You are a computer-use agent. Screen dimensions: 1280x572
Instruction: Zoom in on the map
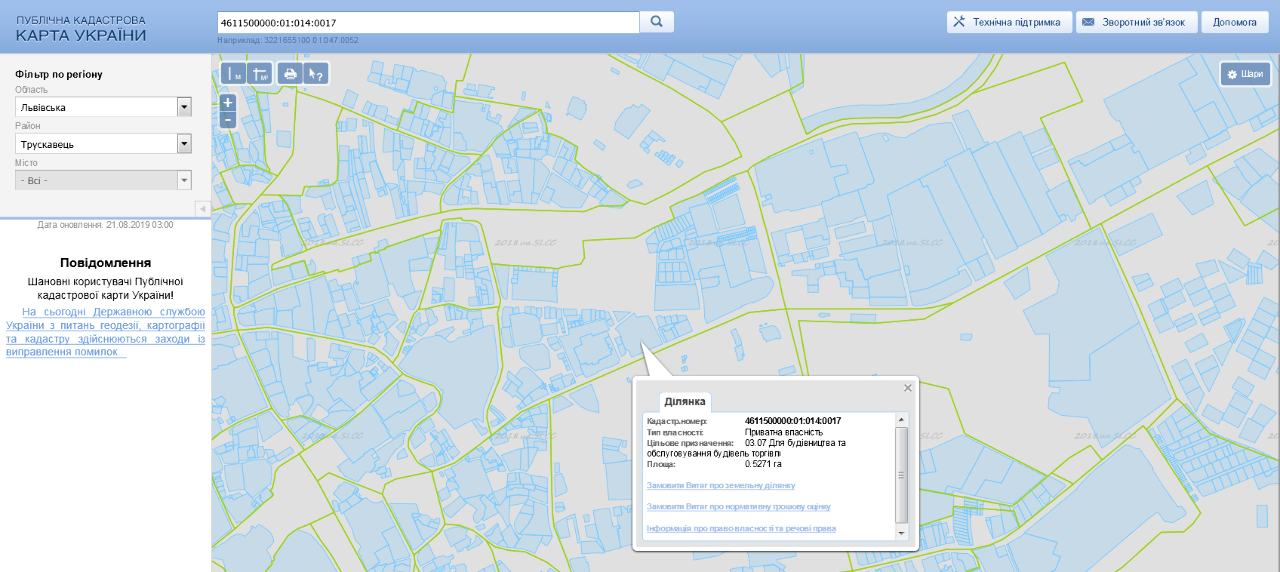(228, 103)
